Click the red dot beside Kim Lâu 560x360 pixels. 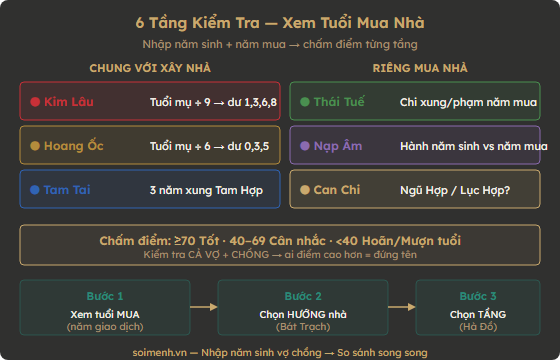point(35,102)
